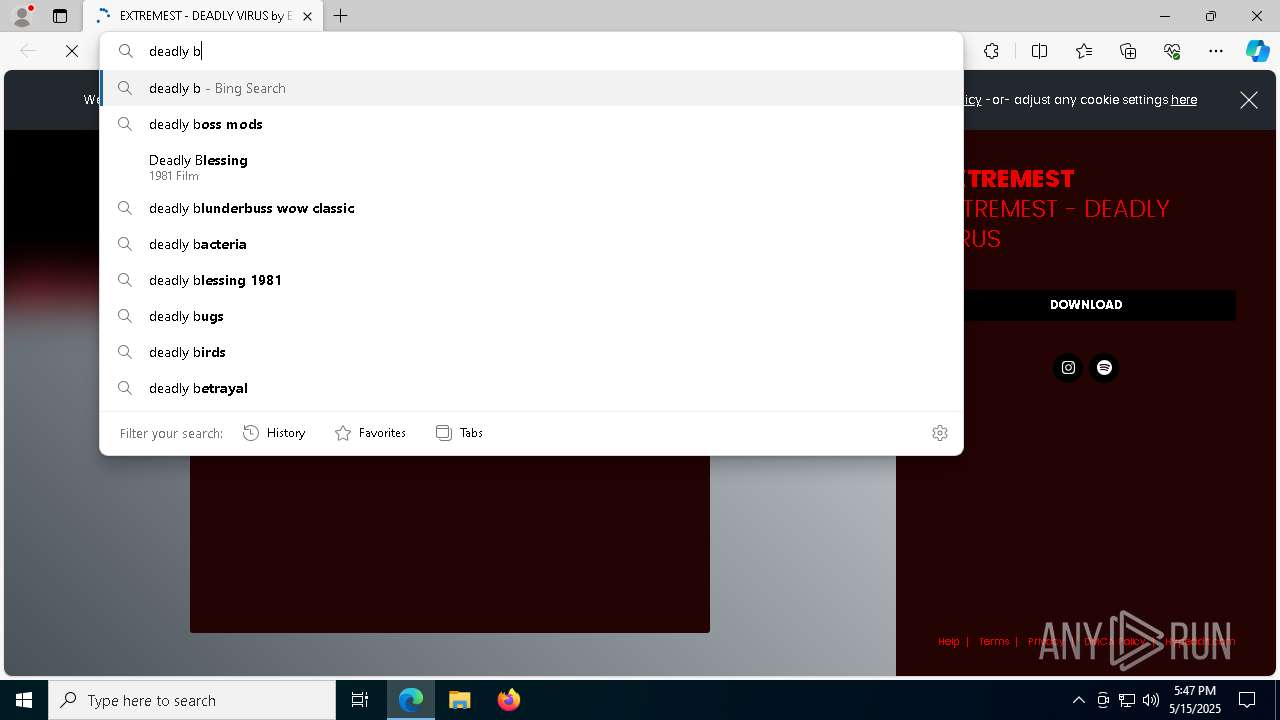Toggle split screen view icon
This screenshot has width=1280, height=720.
coord(1039,51)
